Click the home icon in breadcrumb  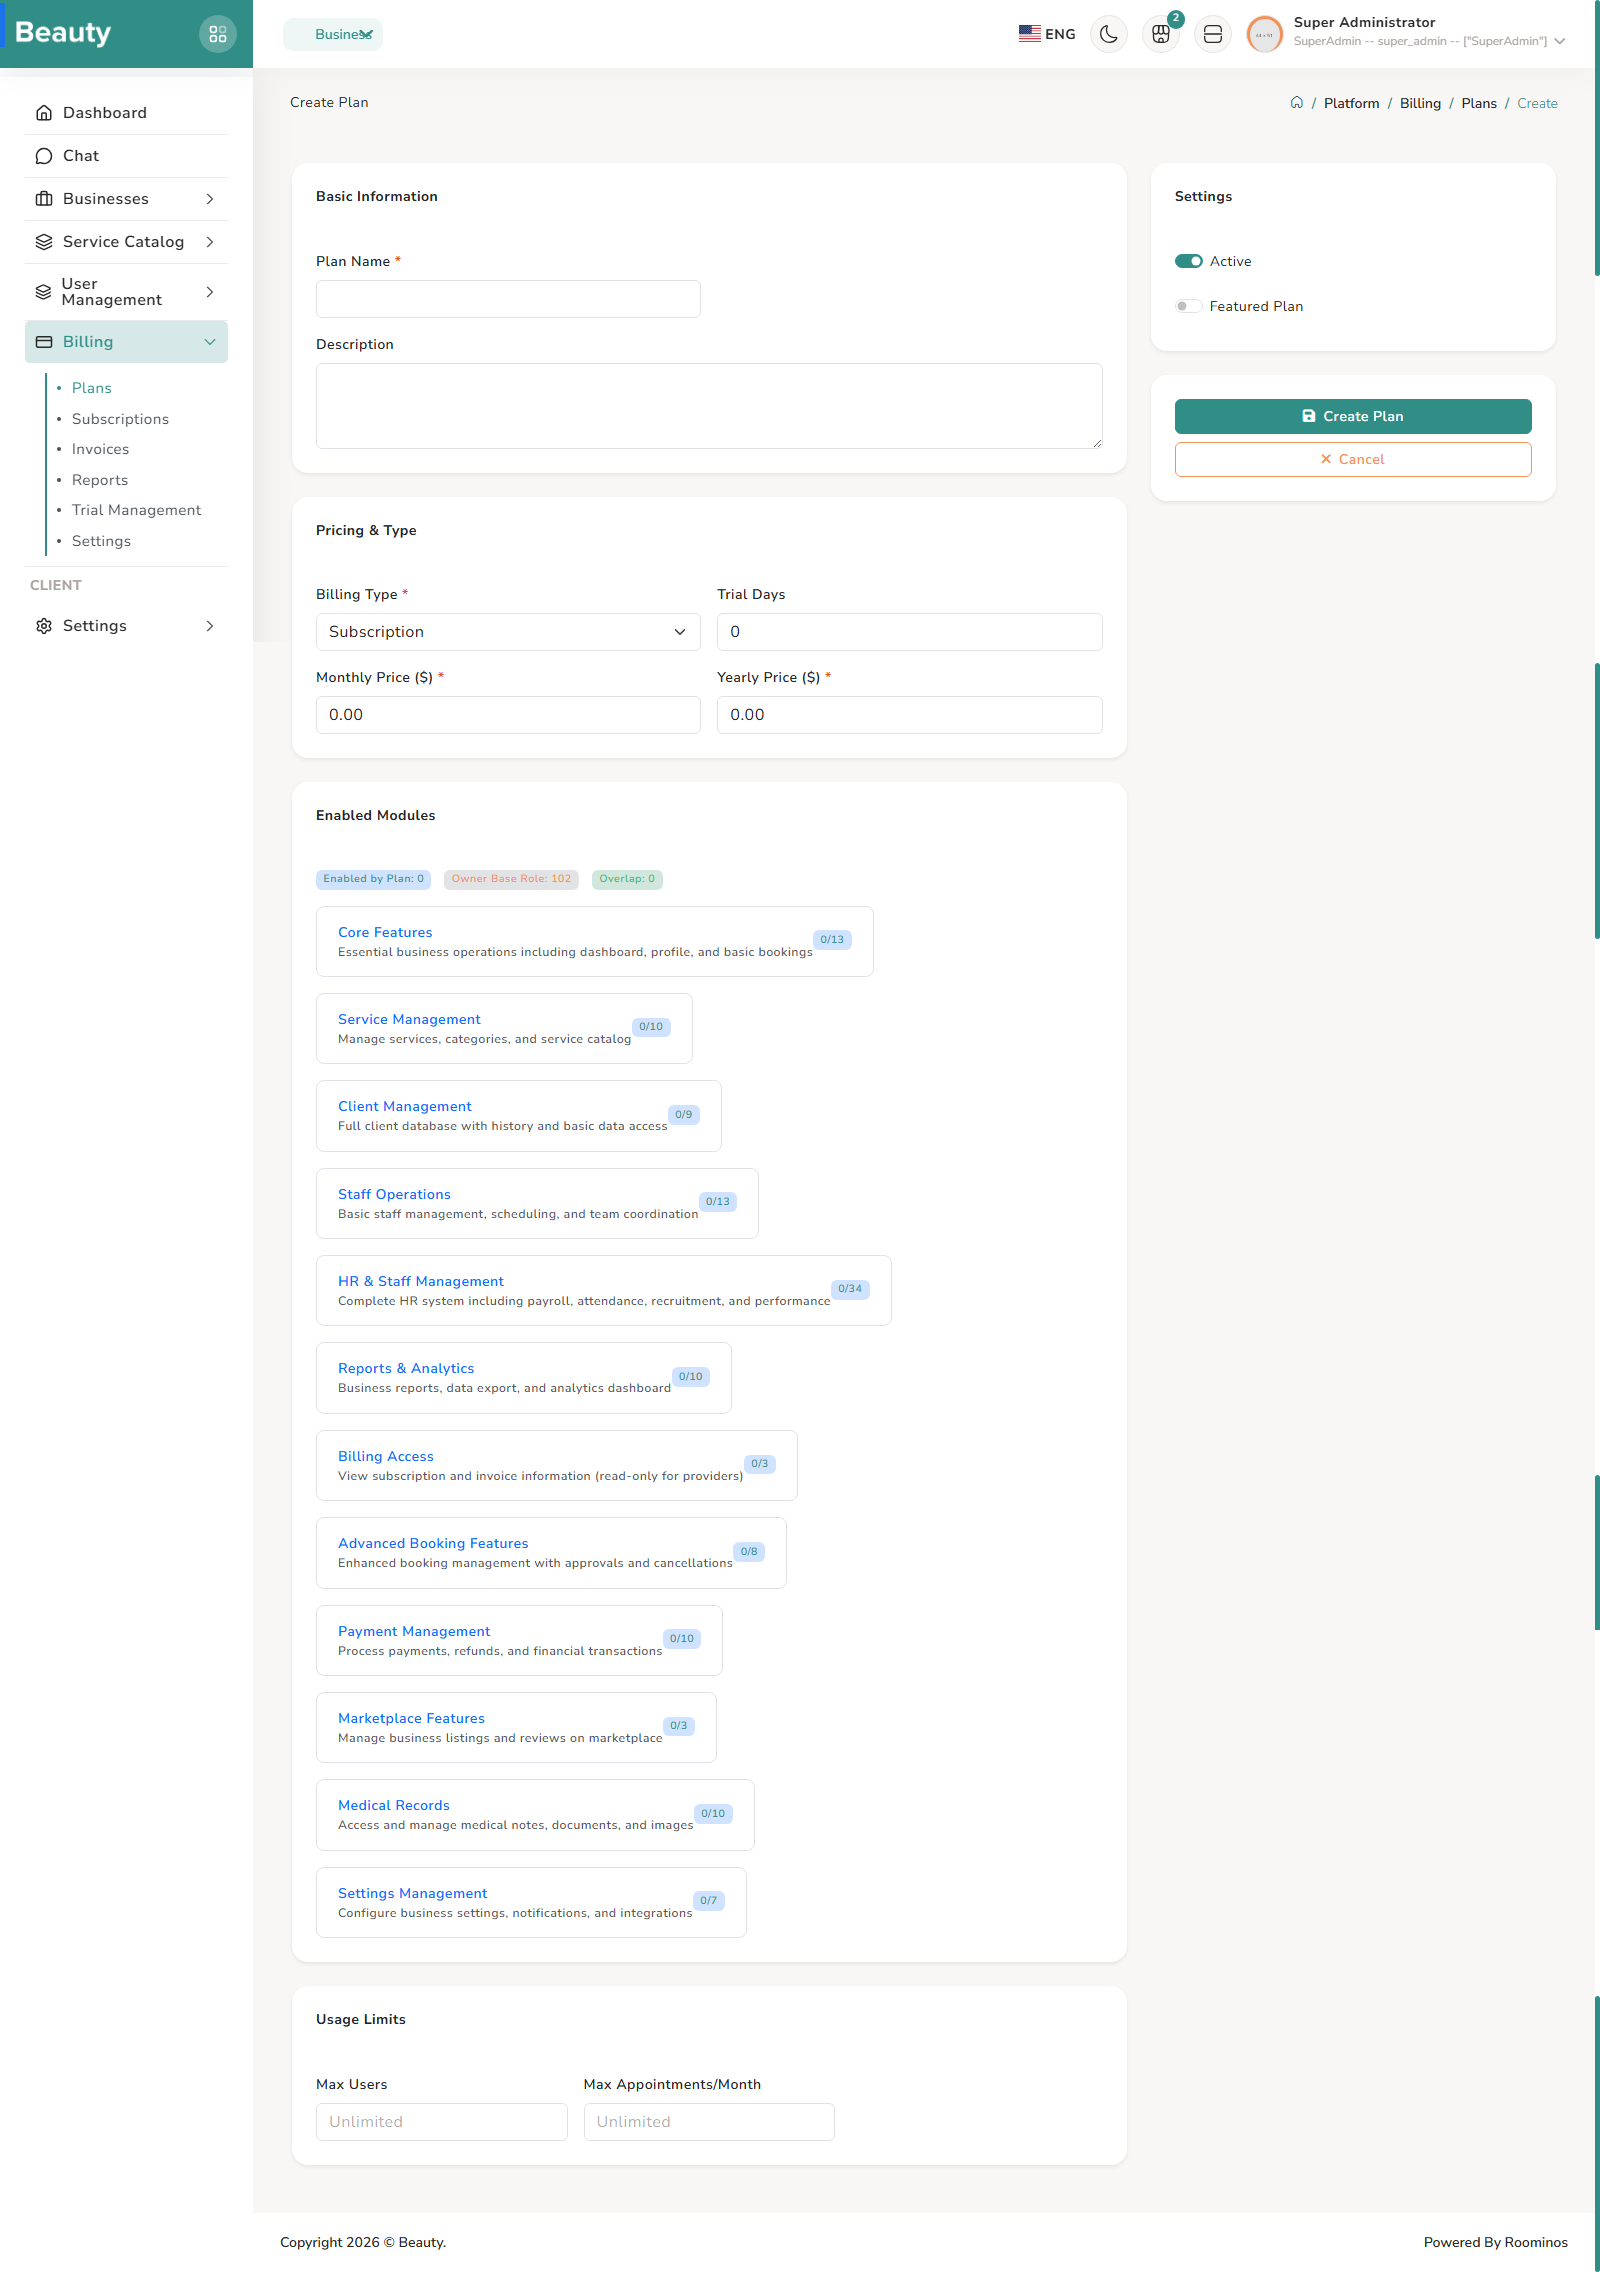tap(1297, 103)
